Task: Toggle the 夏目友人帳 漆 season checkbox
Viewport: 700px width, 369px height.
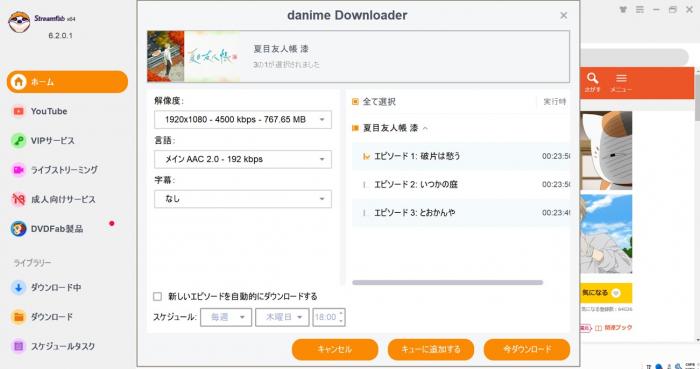Action: click(x=355, y=129)
